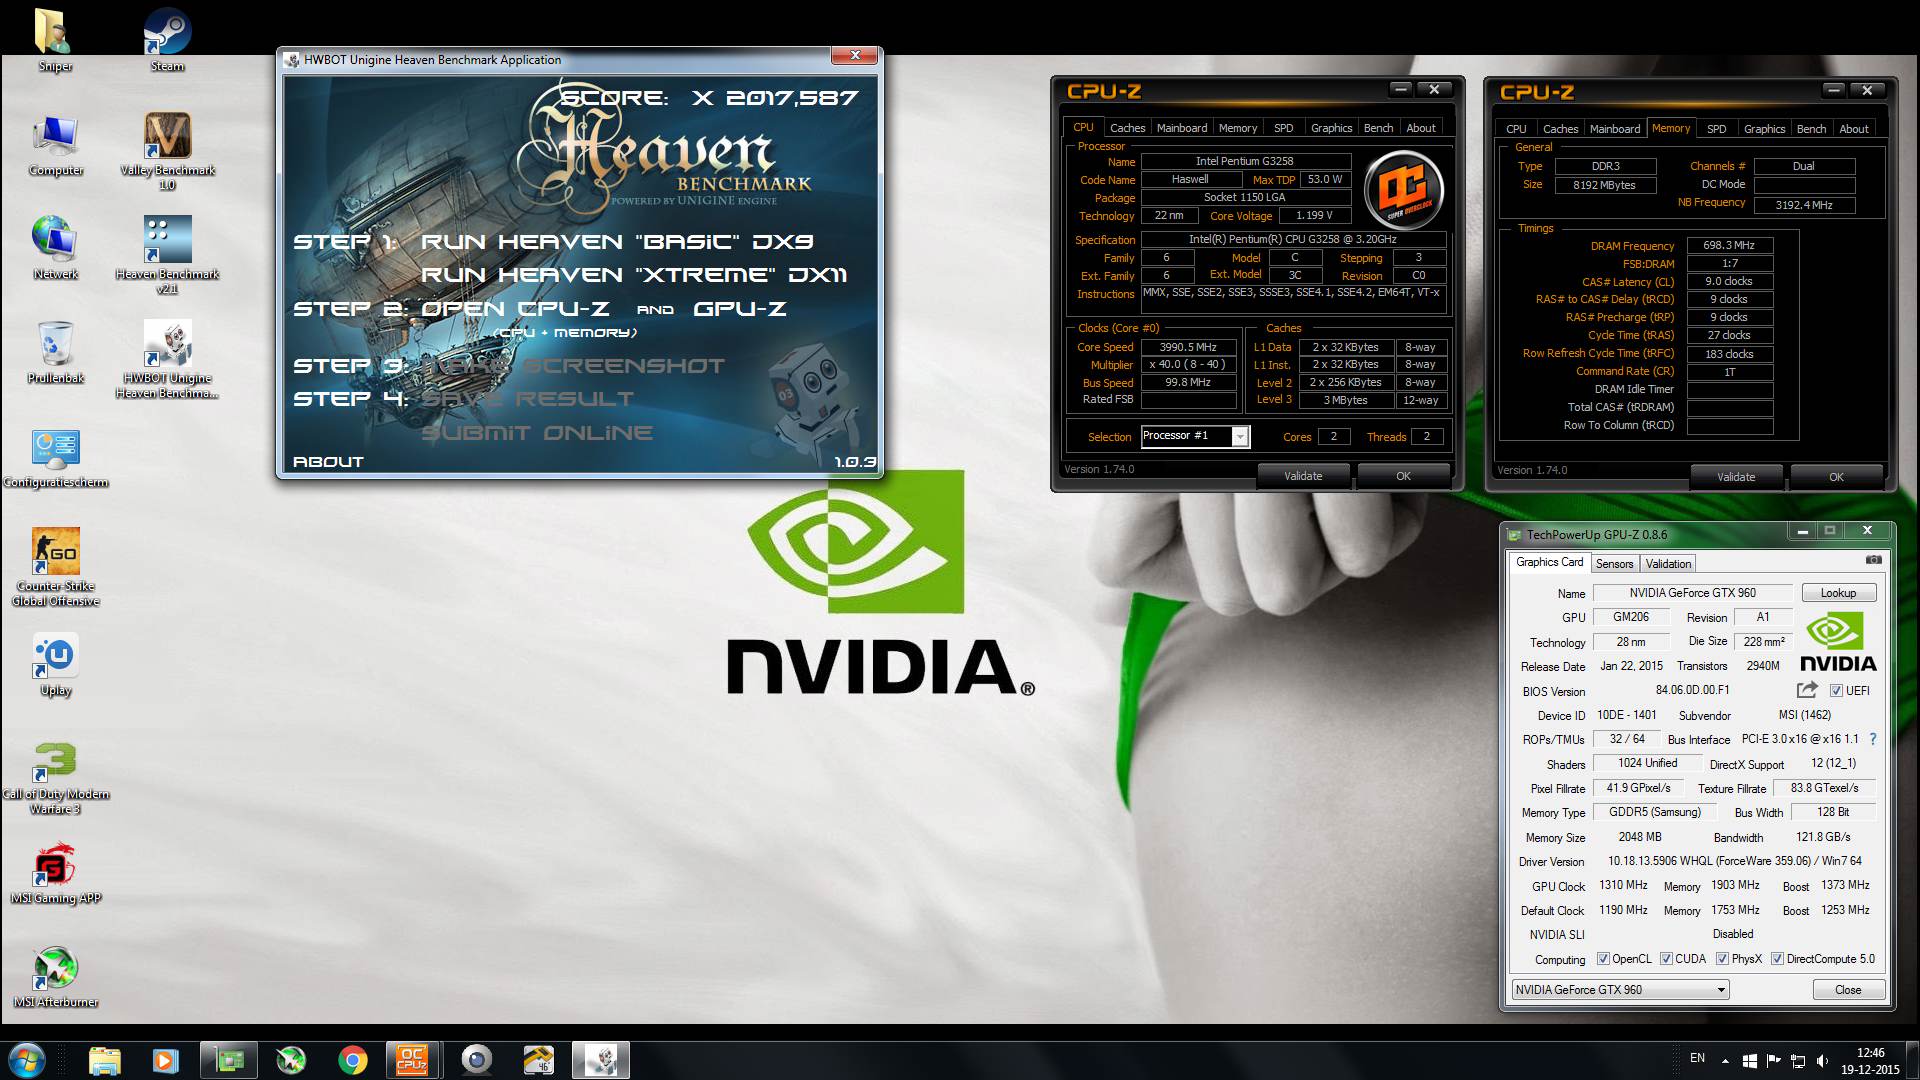1920x1080 pixels.
Task: Switch to the Sensors tab in GPU-Z
Action: tap(1614, 564)
